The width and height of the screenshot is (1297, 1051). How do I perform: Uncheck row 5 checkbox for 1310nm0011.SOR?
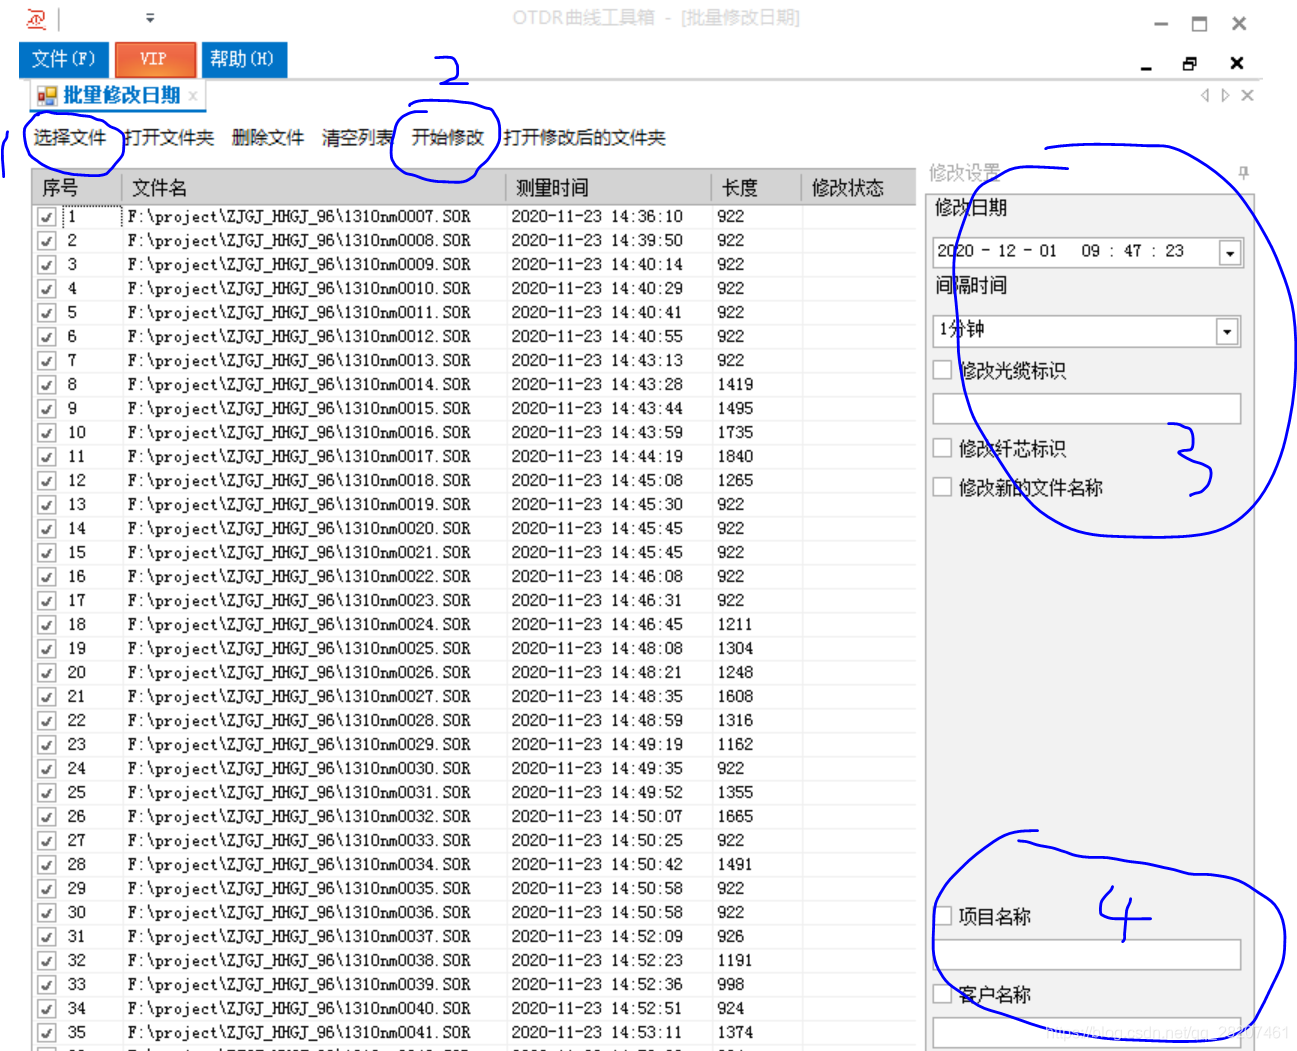pos(46,312)
